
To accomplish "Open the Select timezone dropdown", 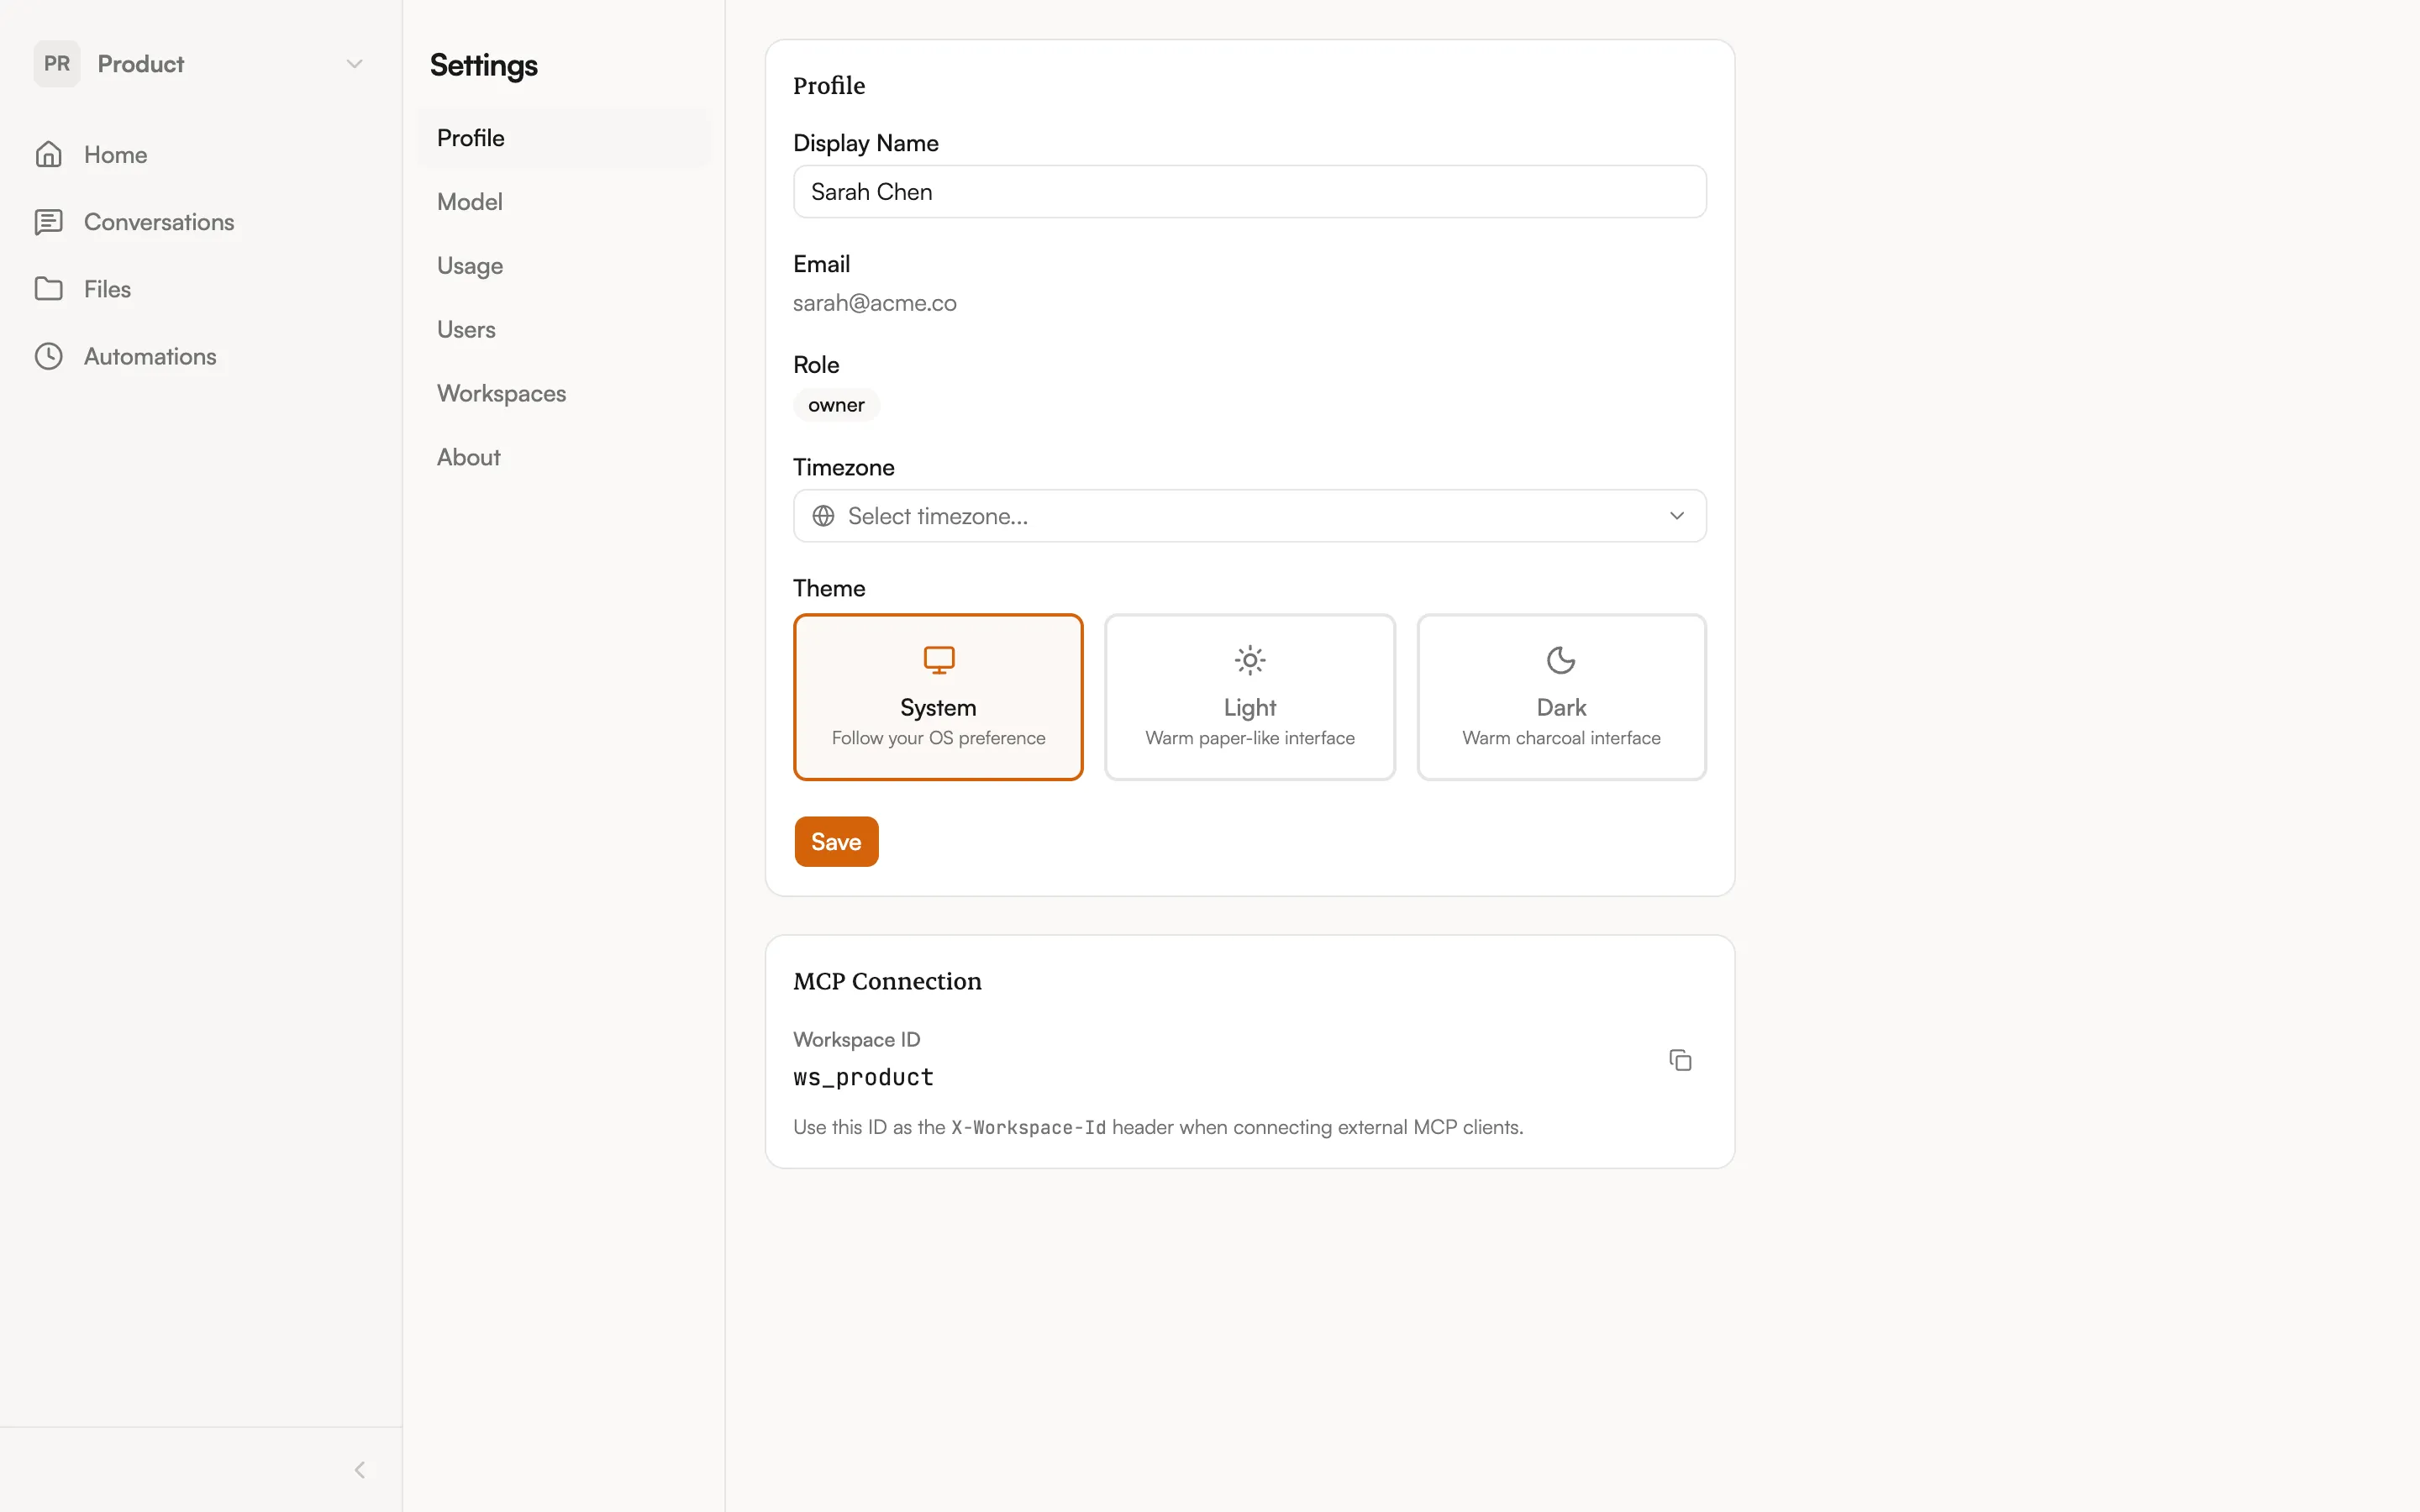I will pos(1248,516).
